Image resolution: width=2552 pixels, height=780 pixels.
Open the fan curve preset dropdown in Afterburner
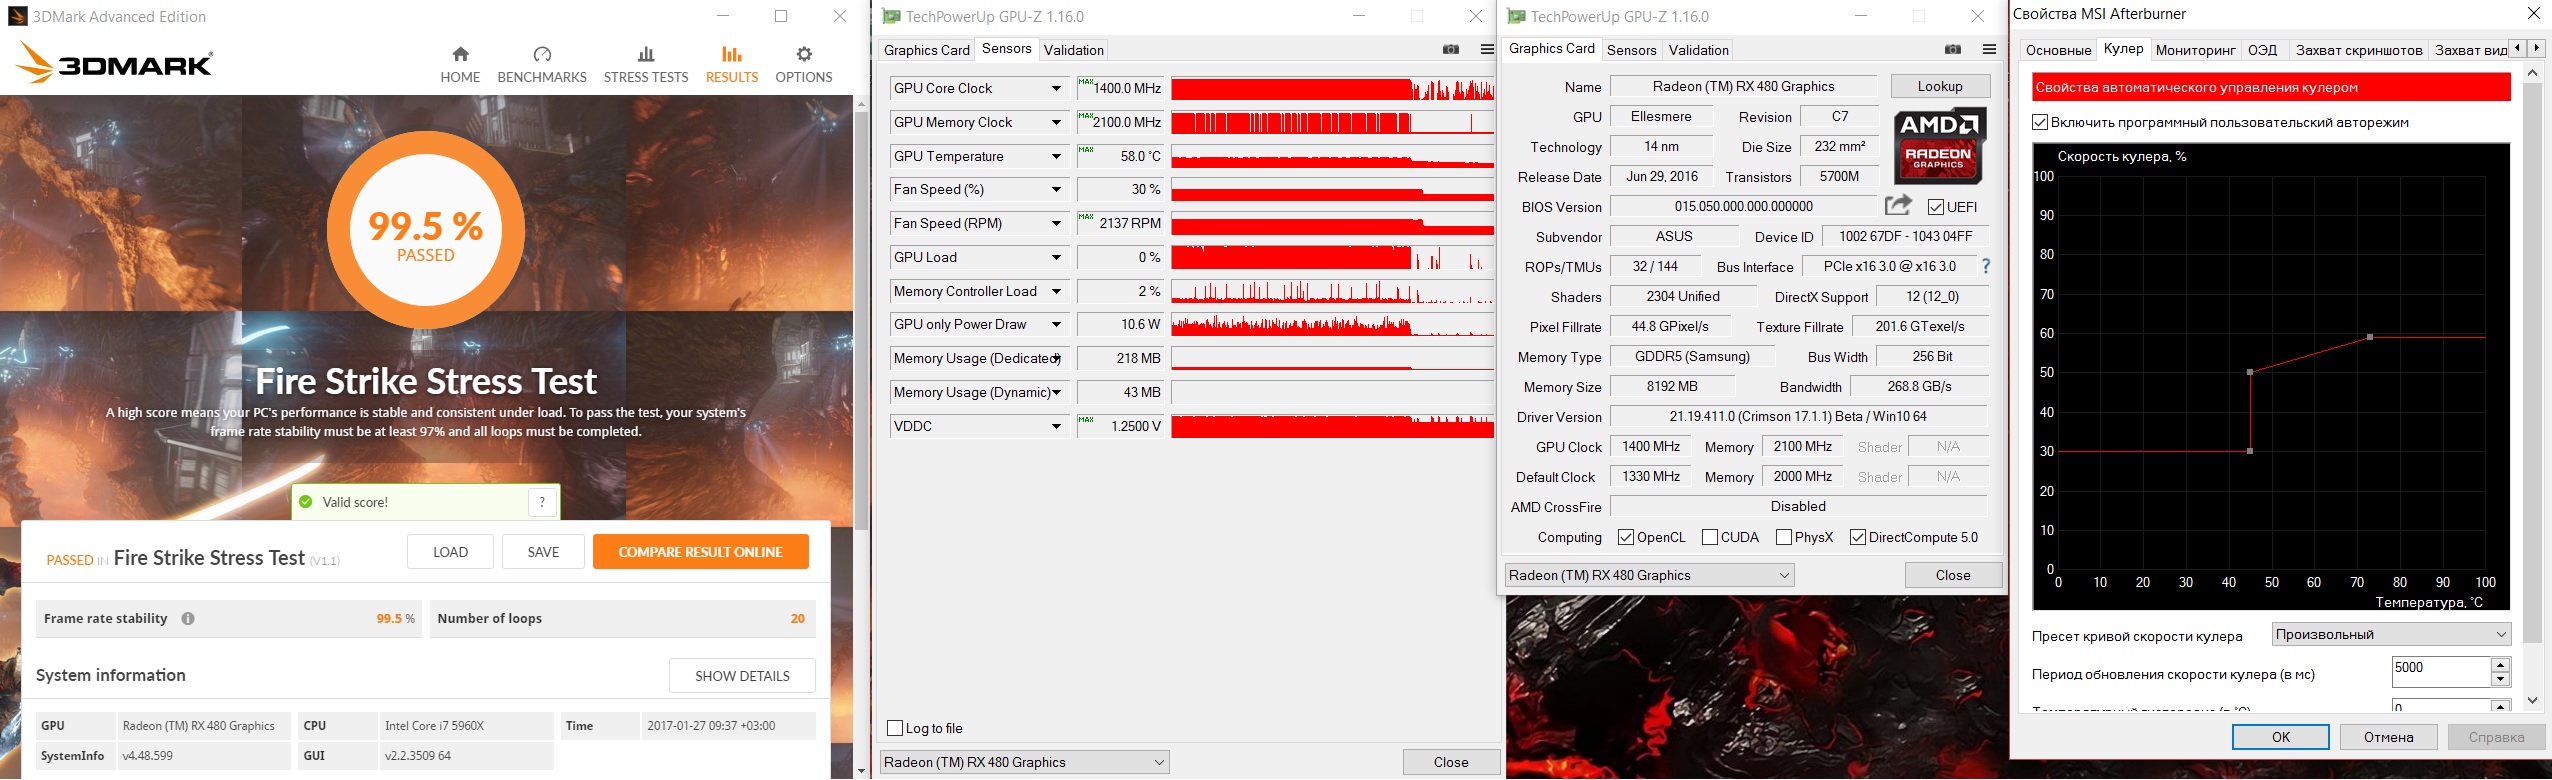click(x=2391, y=634)
